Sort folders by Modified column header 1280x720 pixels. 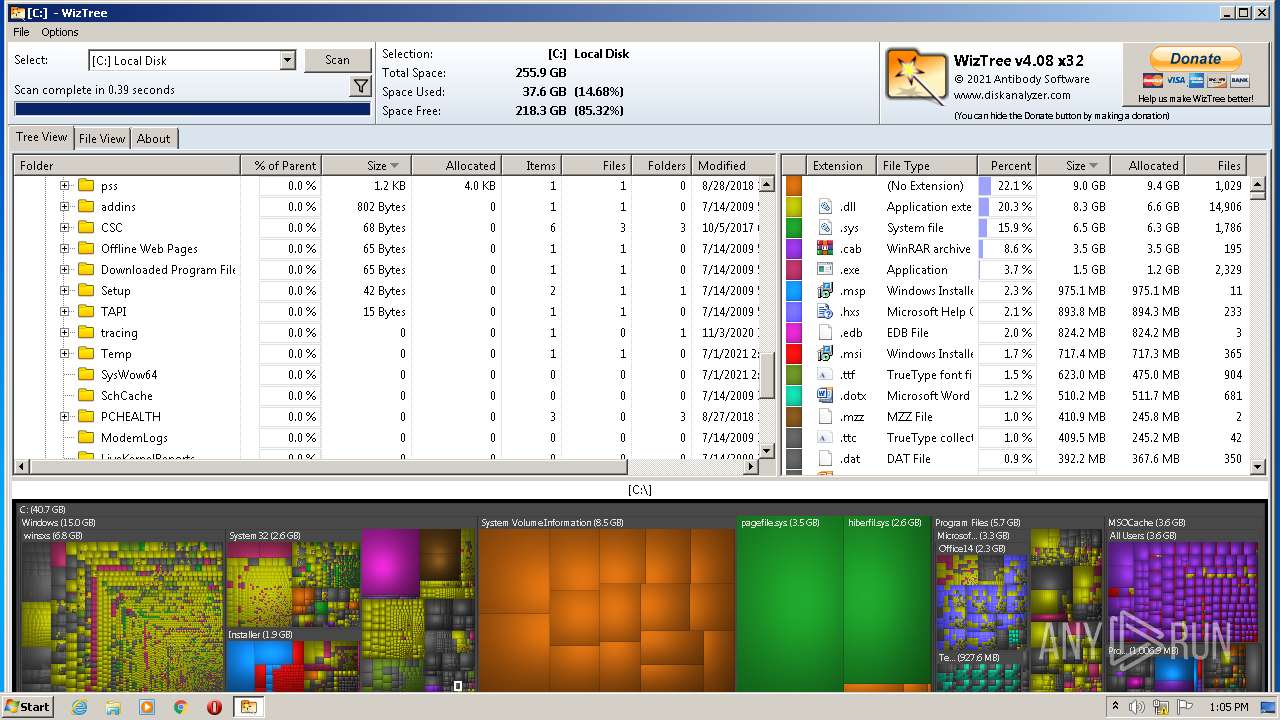(733, 165)
